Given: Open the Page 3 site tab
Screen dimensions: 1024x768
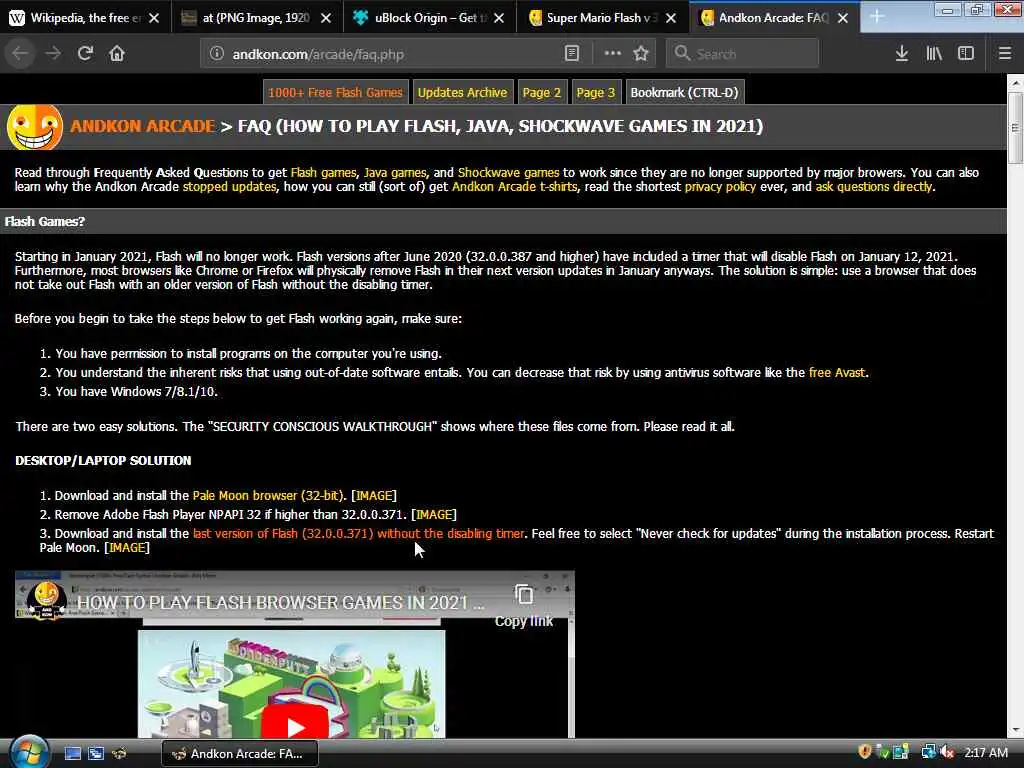Looking at the screenshot, I should 596,93.
